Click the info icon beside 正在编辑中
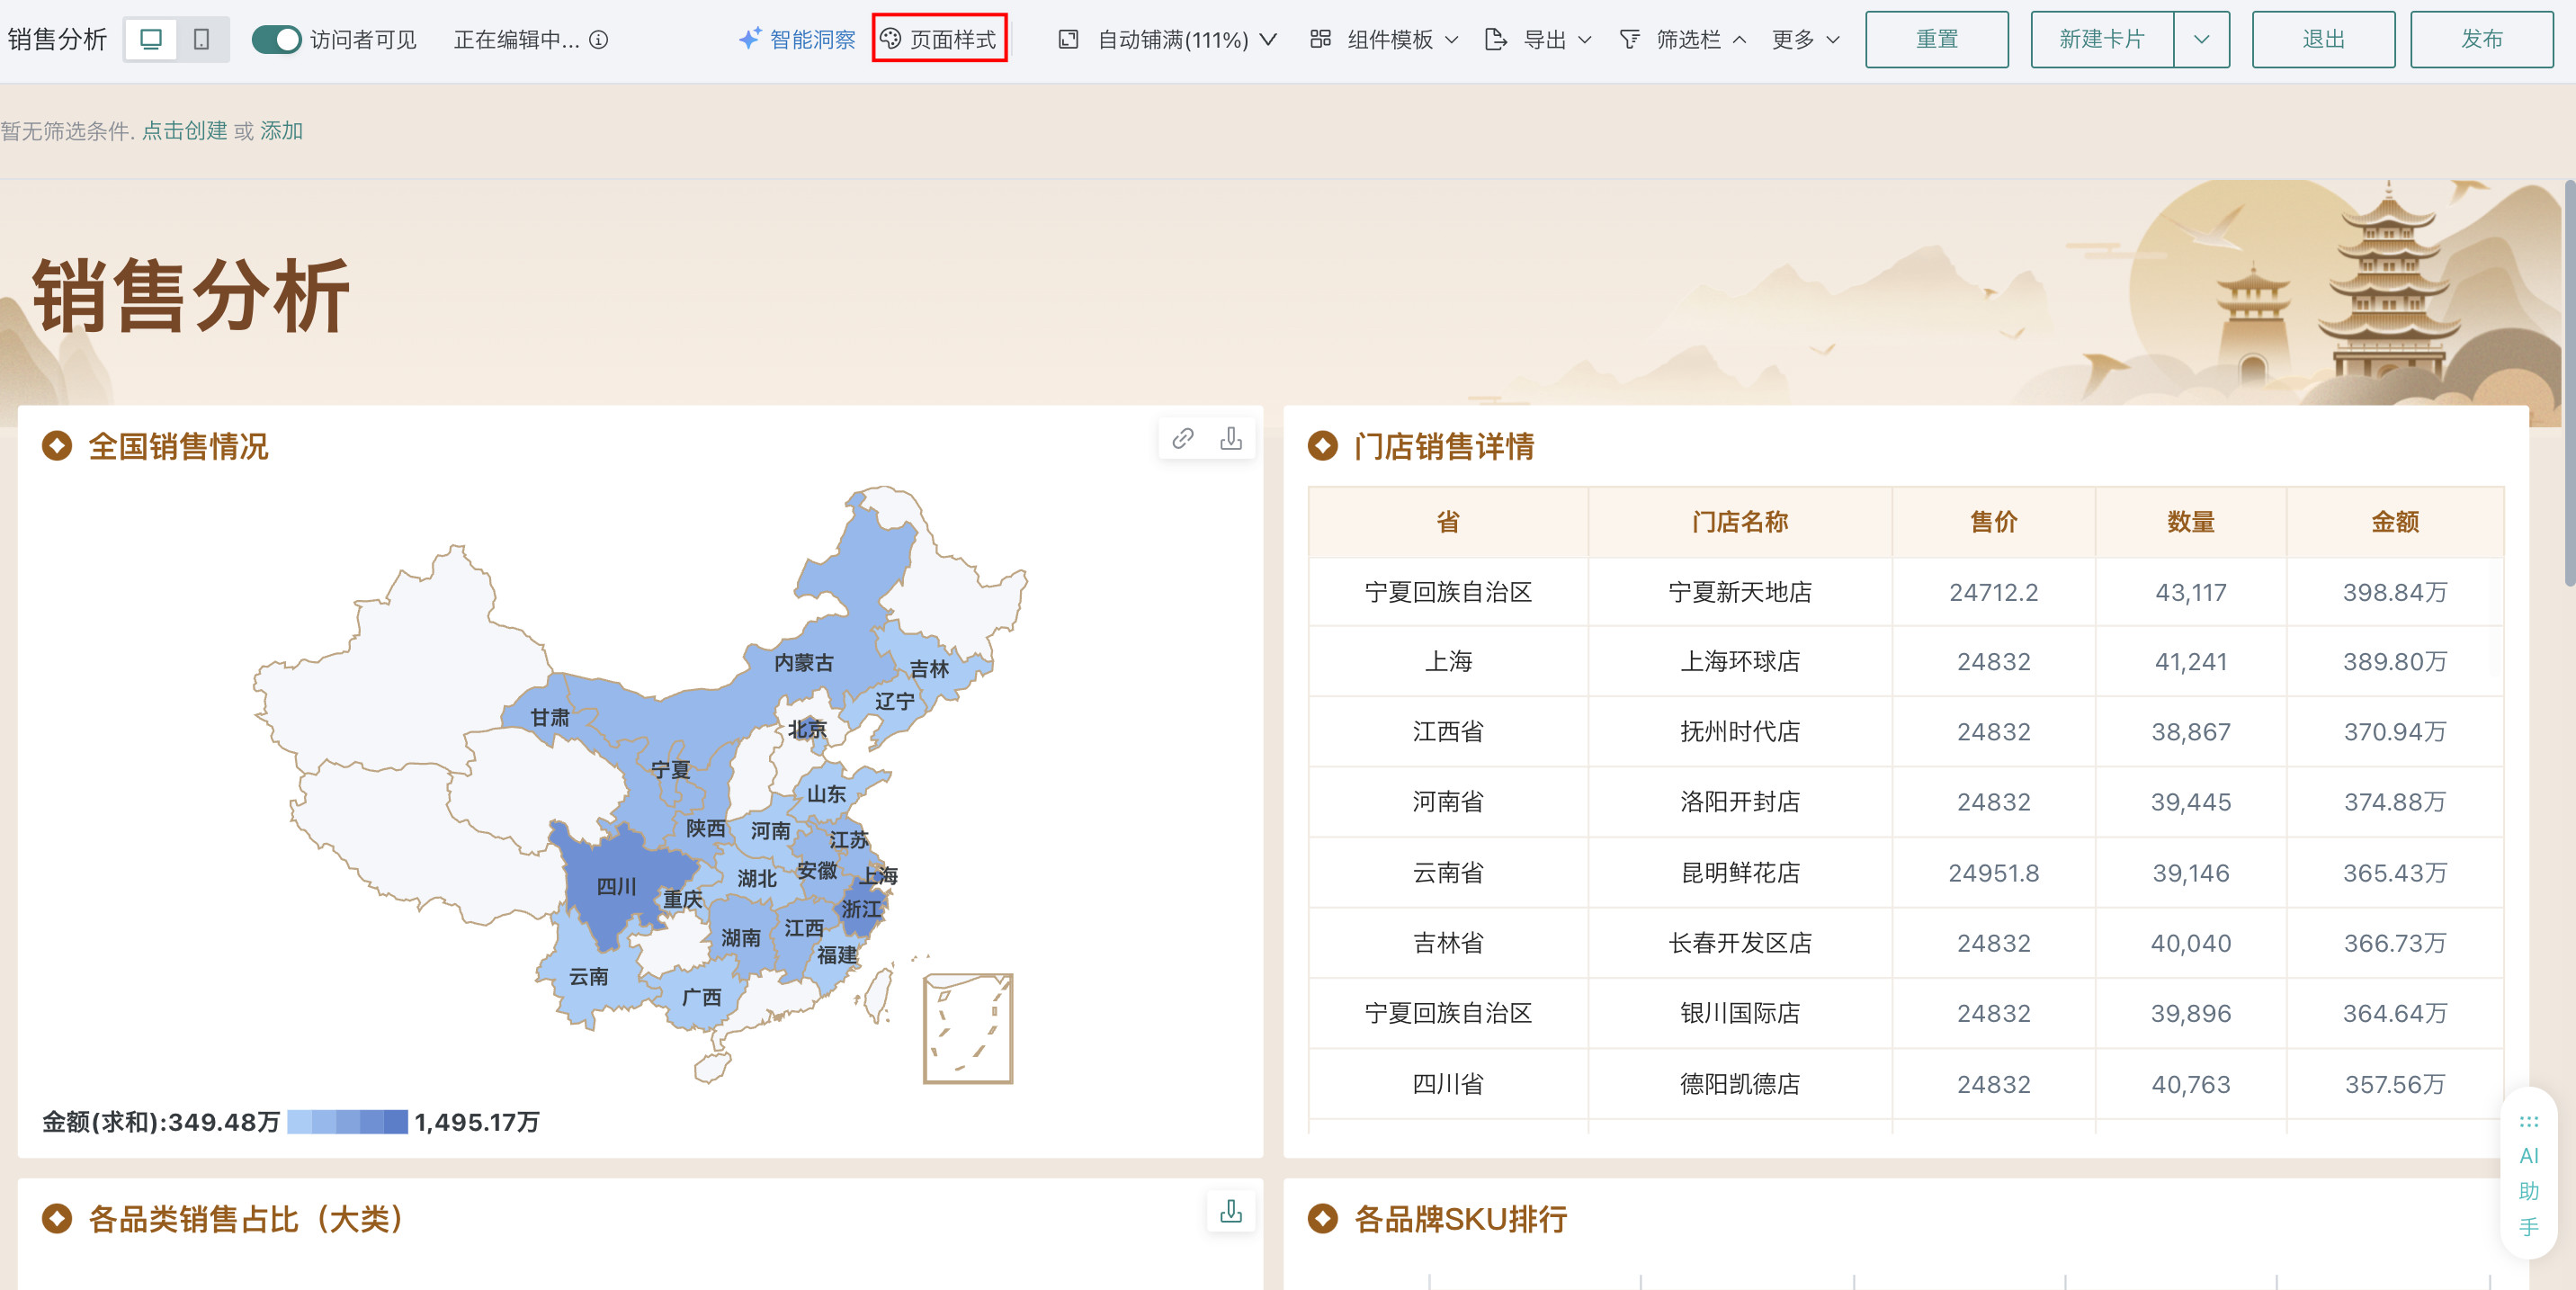 point(598,40)
